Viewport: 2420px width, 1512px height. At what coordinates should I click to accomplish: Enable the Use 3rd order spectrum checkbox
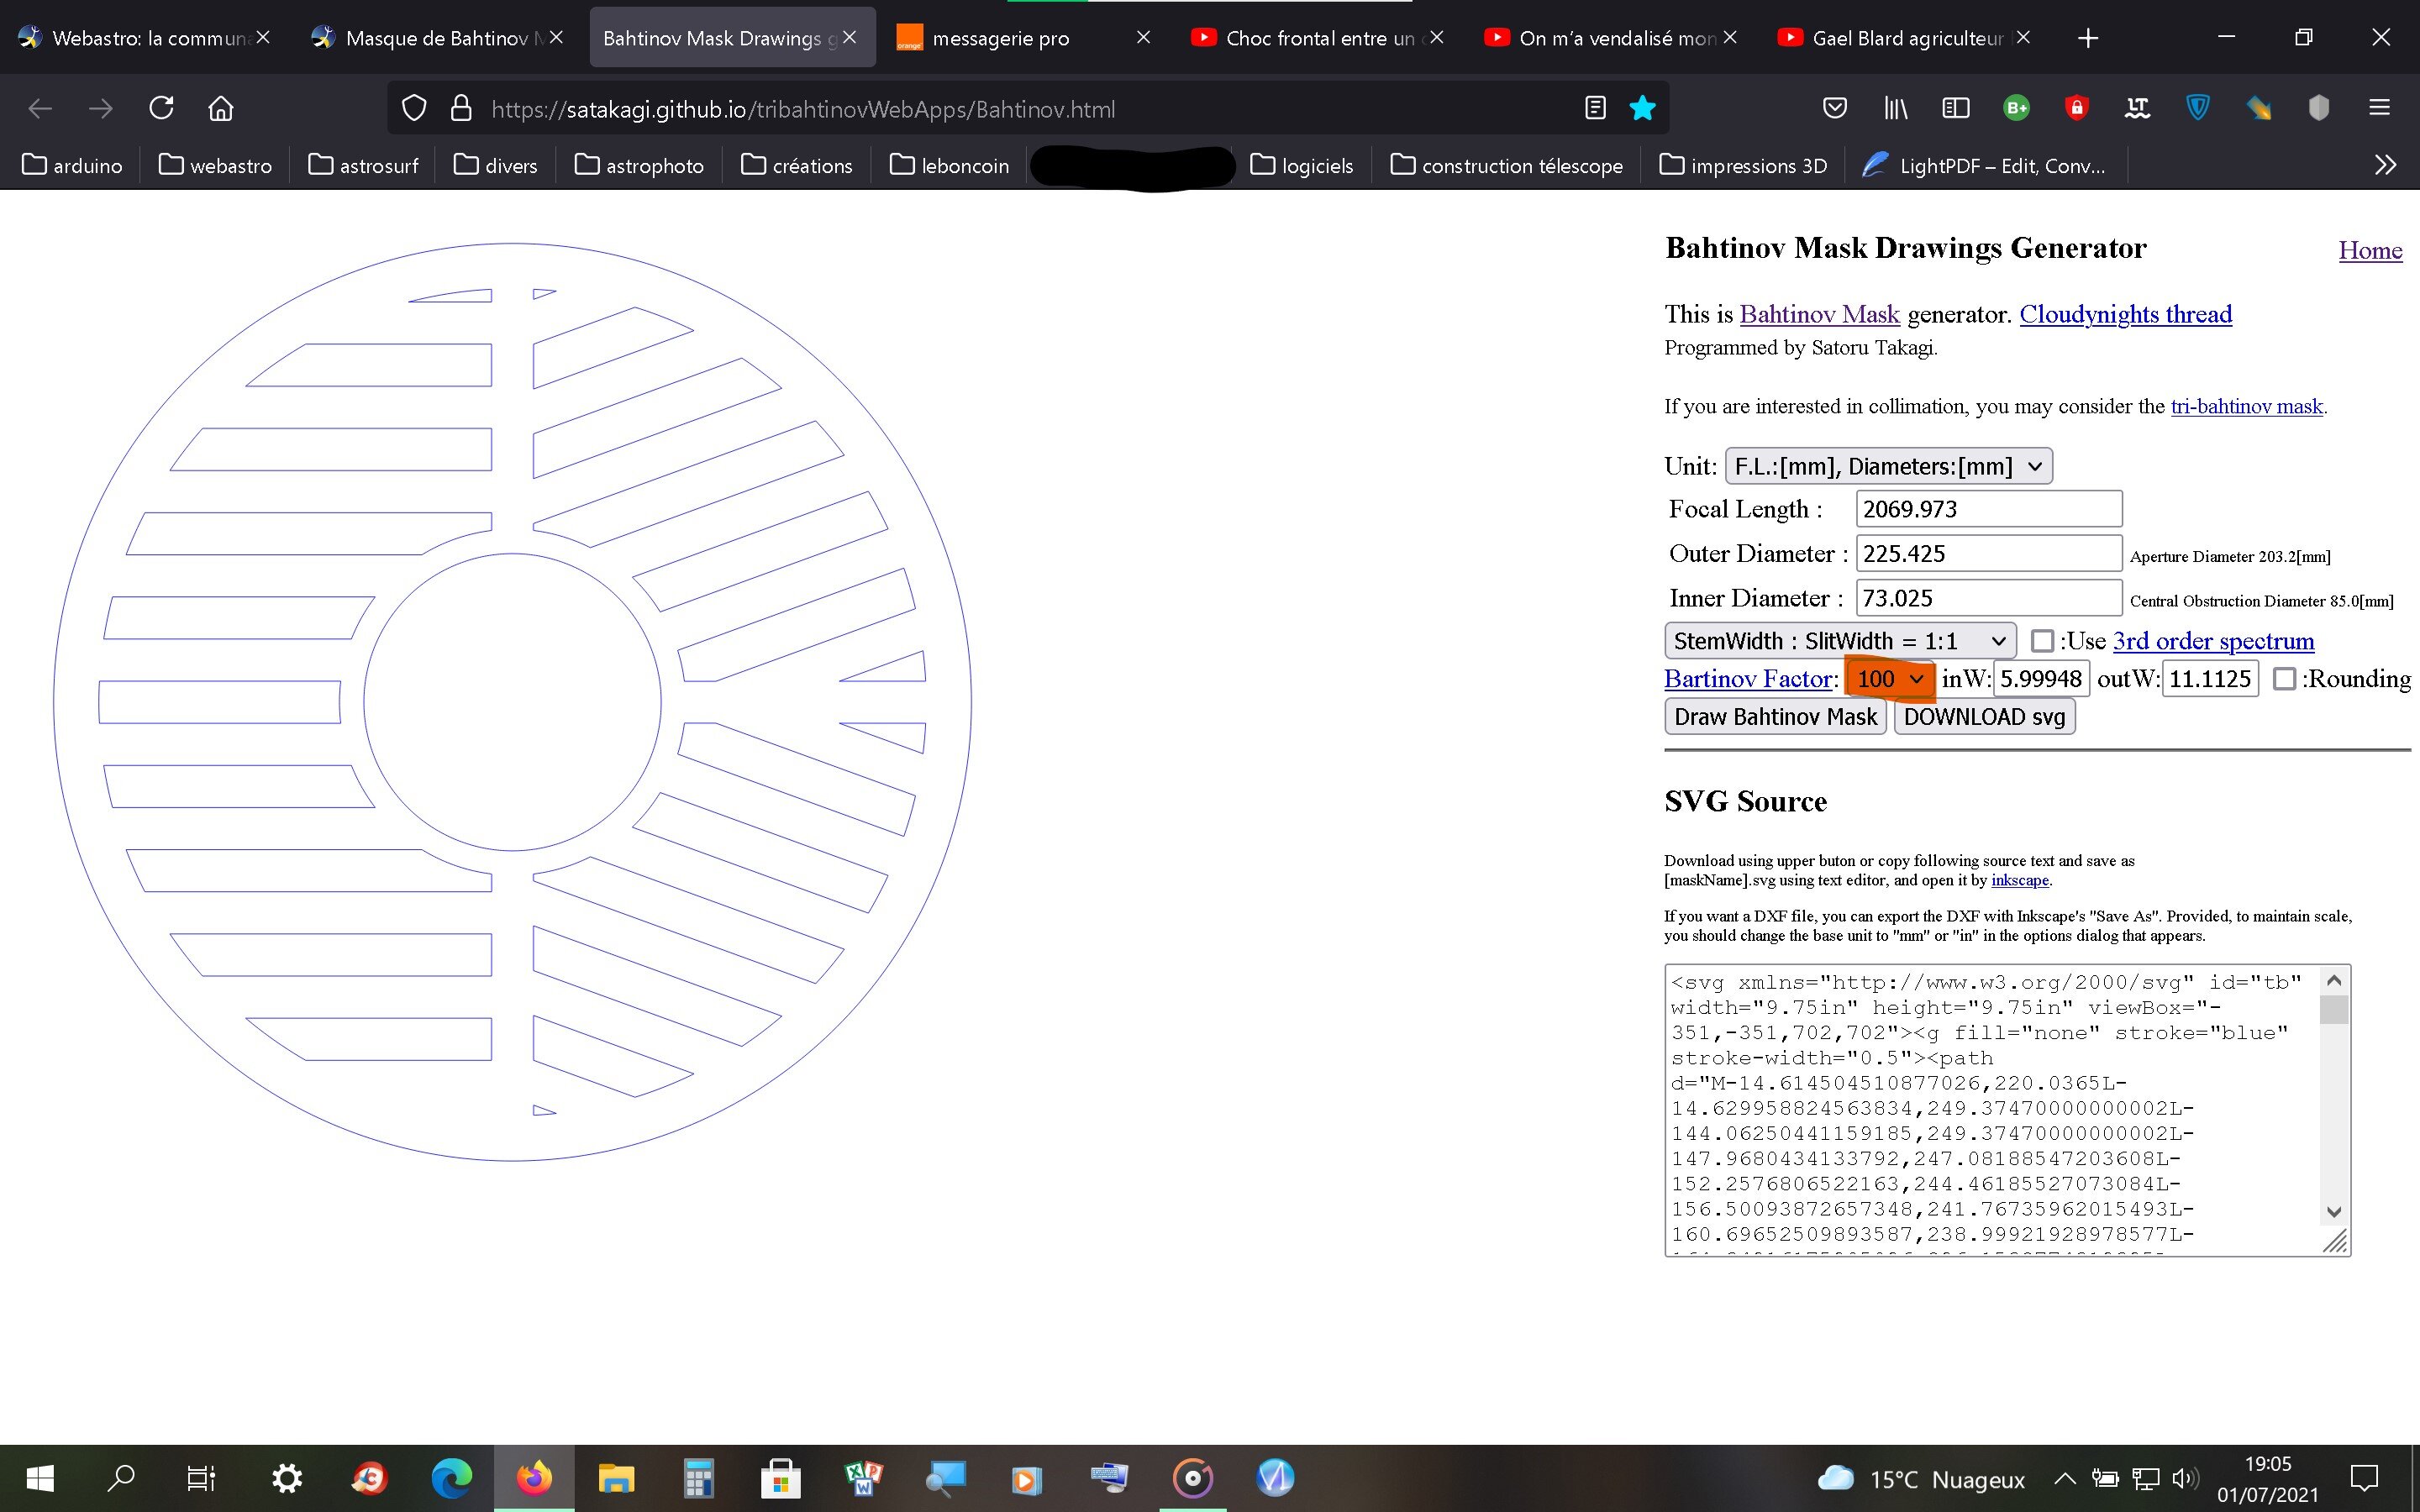[2043, 641]
